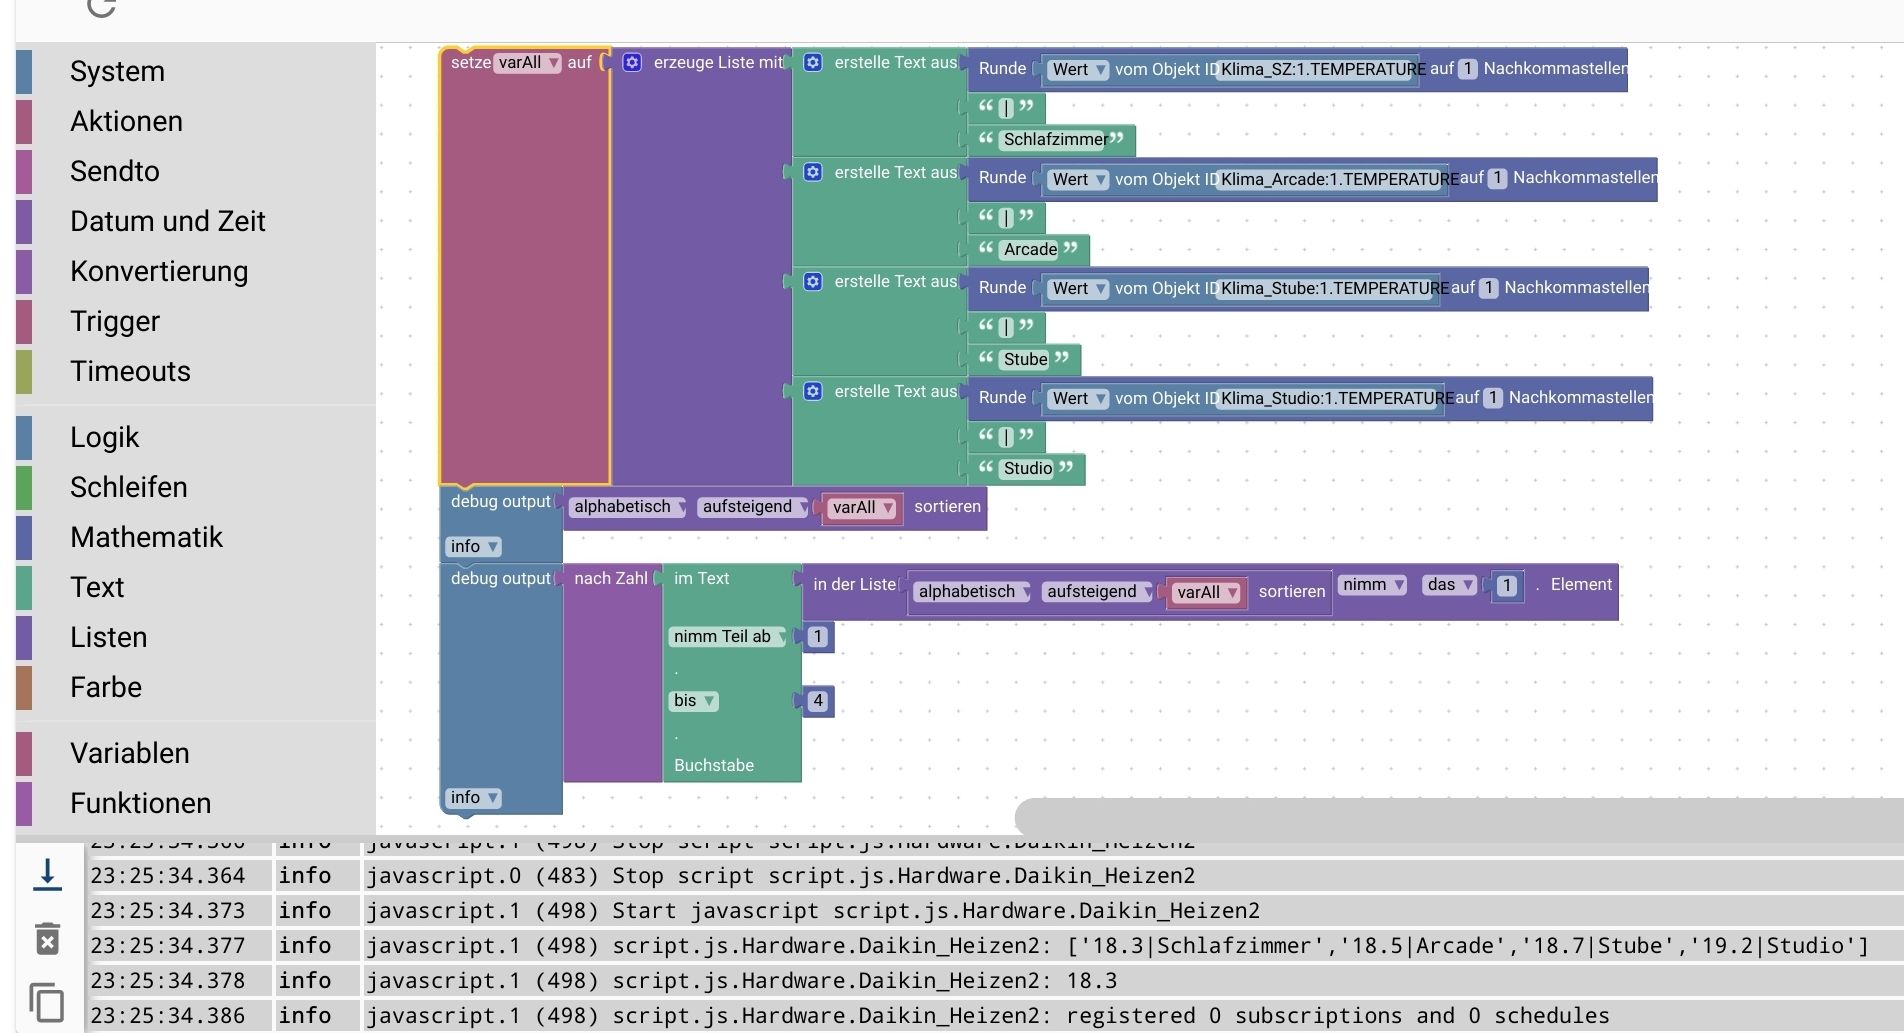Edit the 'Studio' text field
The width and height of the screenshot is (1904, 1033).
pos(1027,468)
